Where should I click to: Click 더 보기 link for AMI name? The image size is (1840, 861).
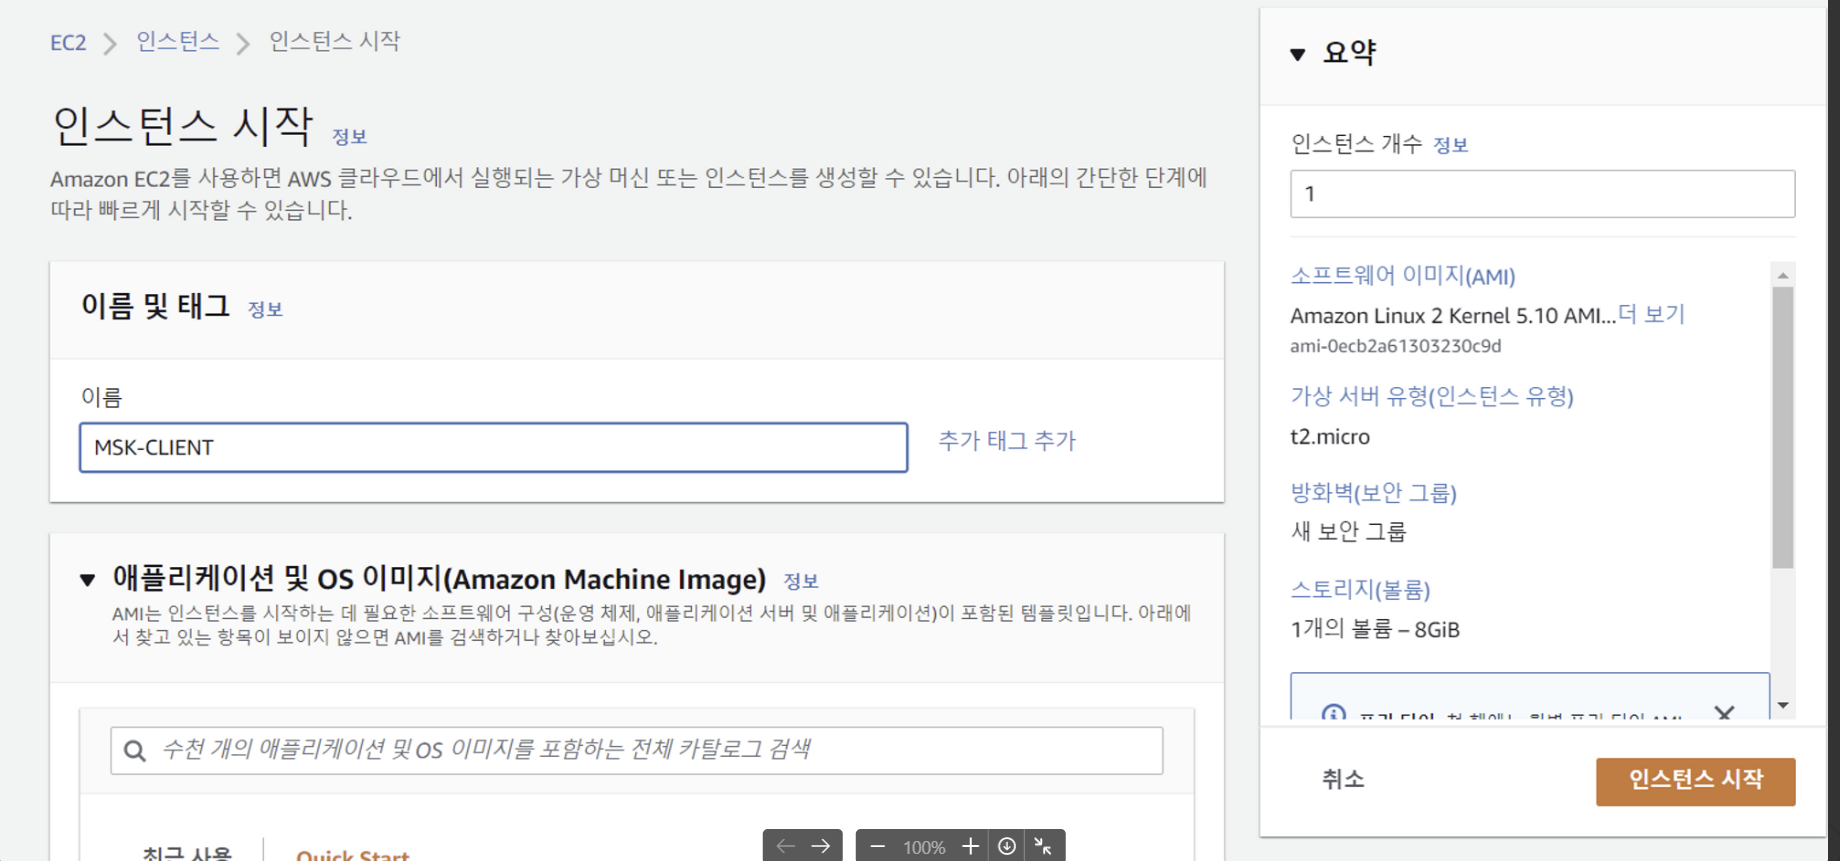1651,315
